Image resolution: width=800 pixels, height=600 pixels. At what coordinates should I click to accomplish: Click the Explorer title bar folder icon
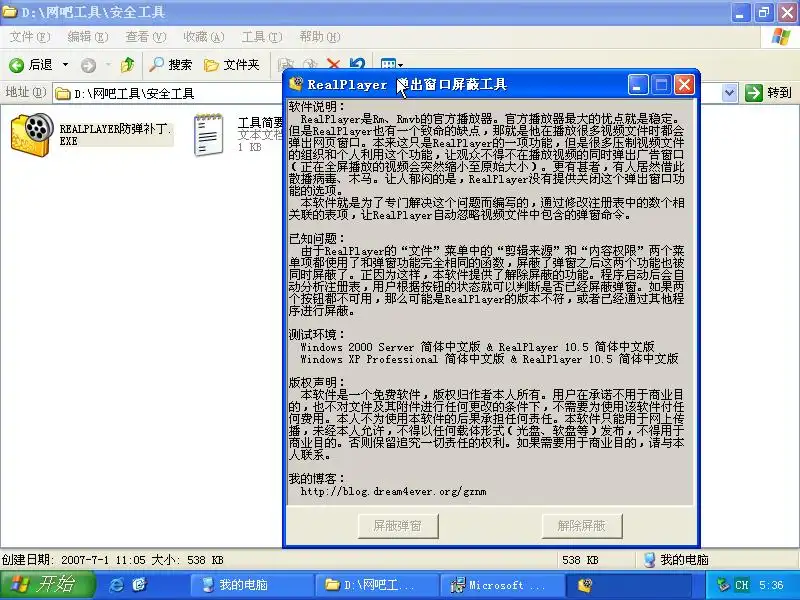[x=10, y=12]
